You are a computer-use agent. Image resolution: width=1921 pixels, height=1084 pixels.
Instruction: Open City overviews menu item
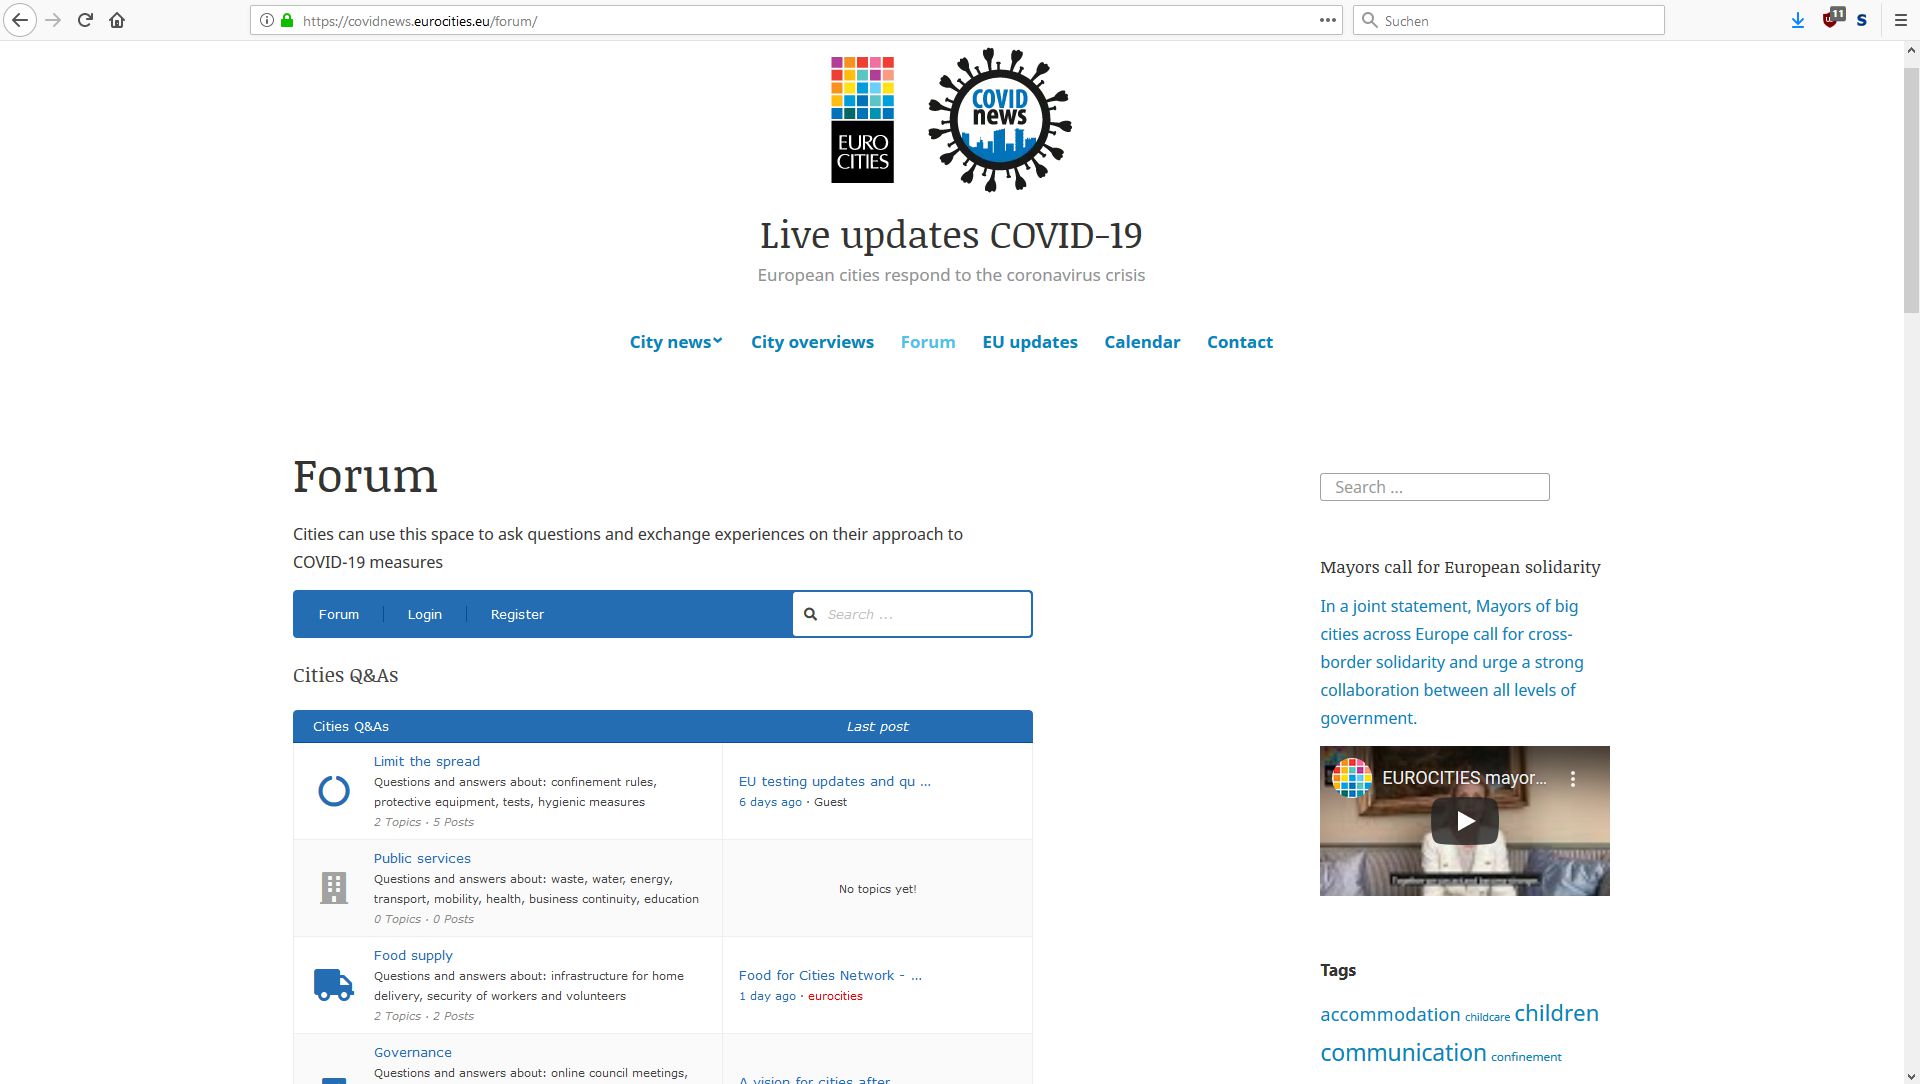coord(812,342)
